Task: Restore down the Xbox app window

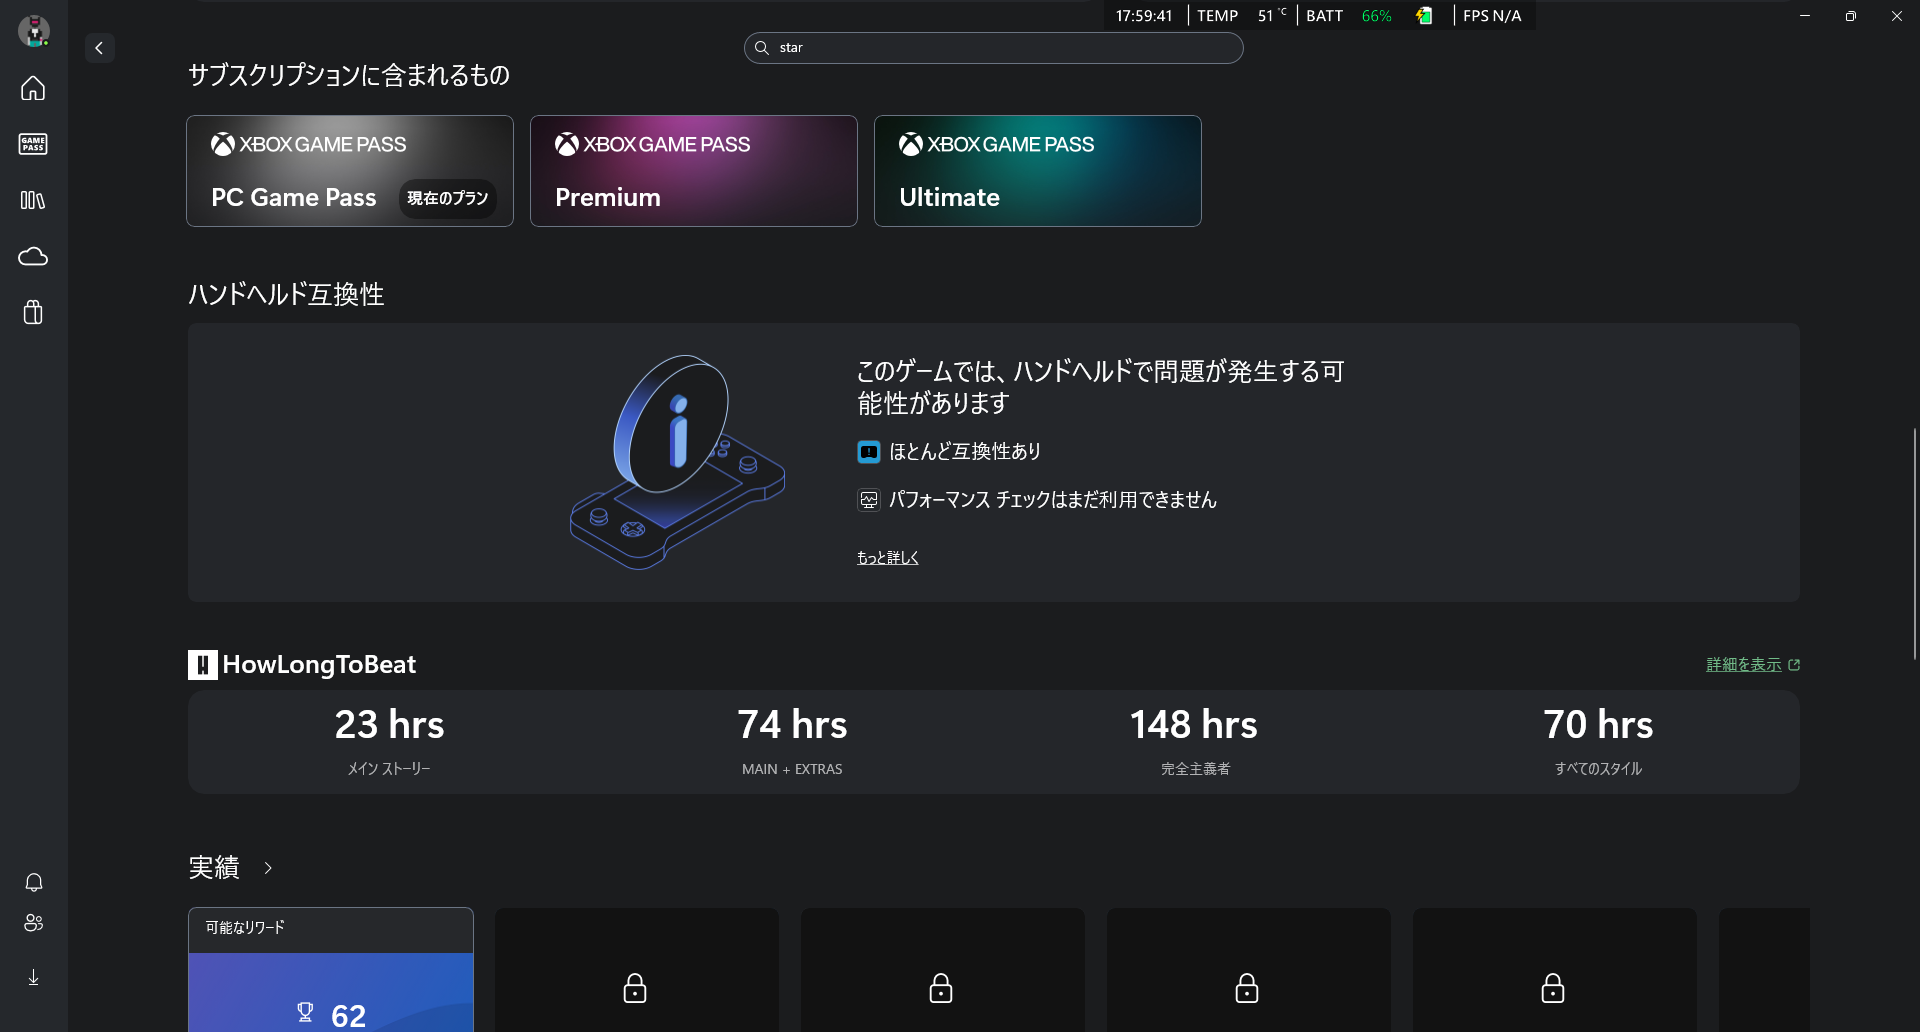Action: pos(1851,16)
